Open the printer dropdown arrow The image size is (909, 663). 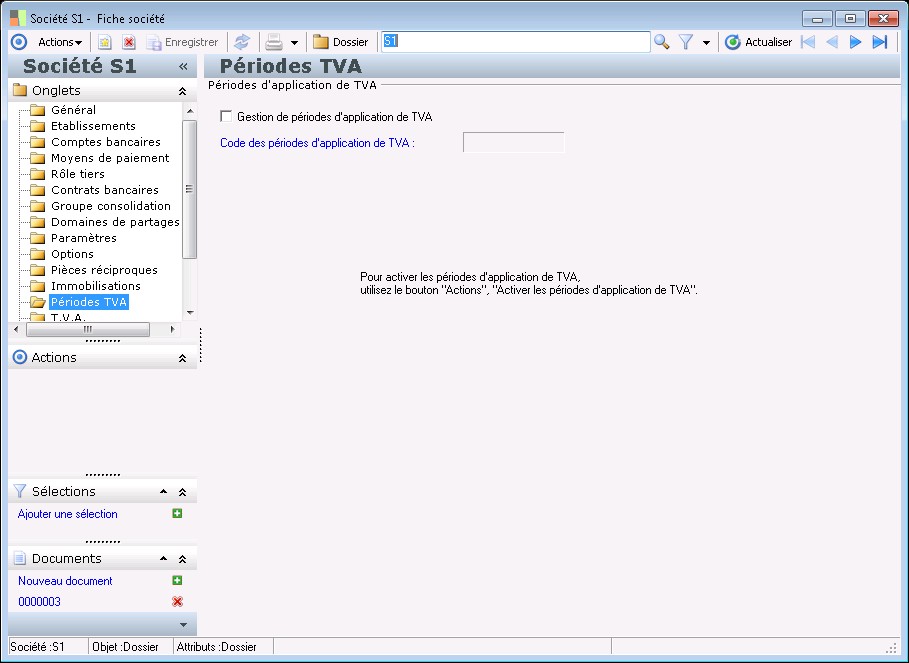click(294, 43)
